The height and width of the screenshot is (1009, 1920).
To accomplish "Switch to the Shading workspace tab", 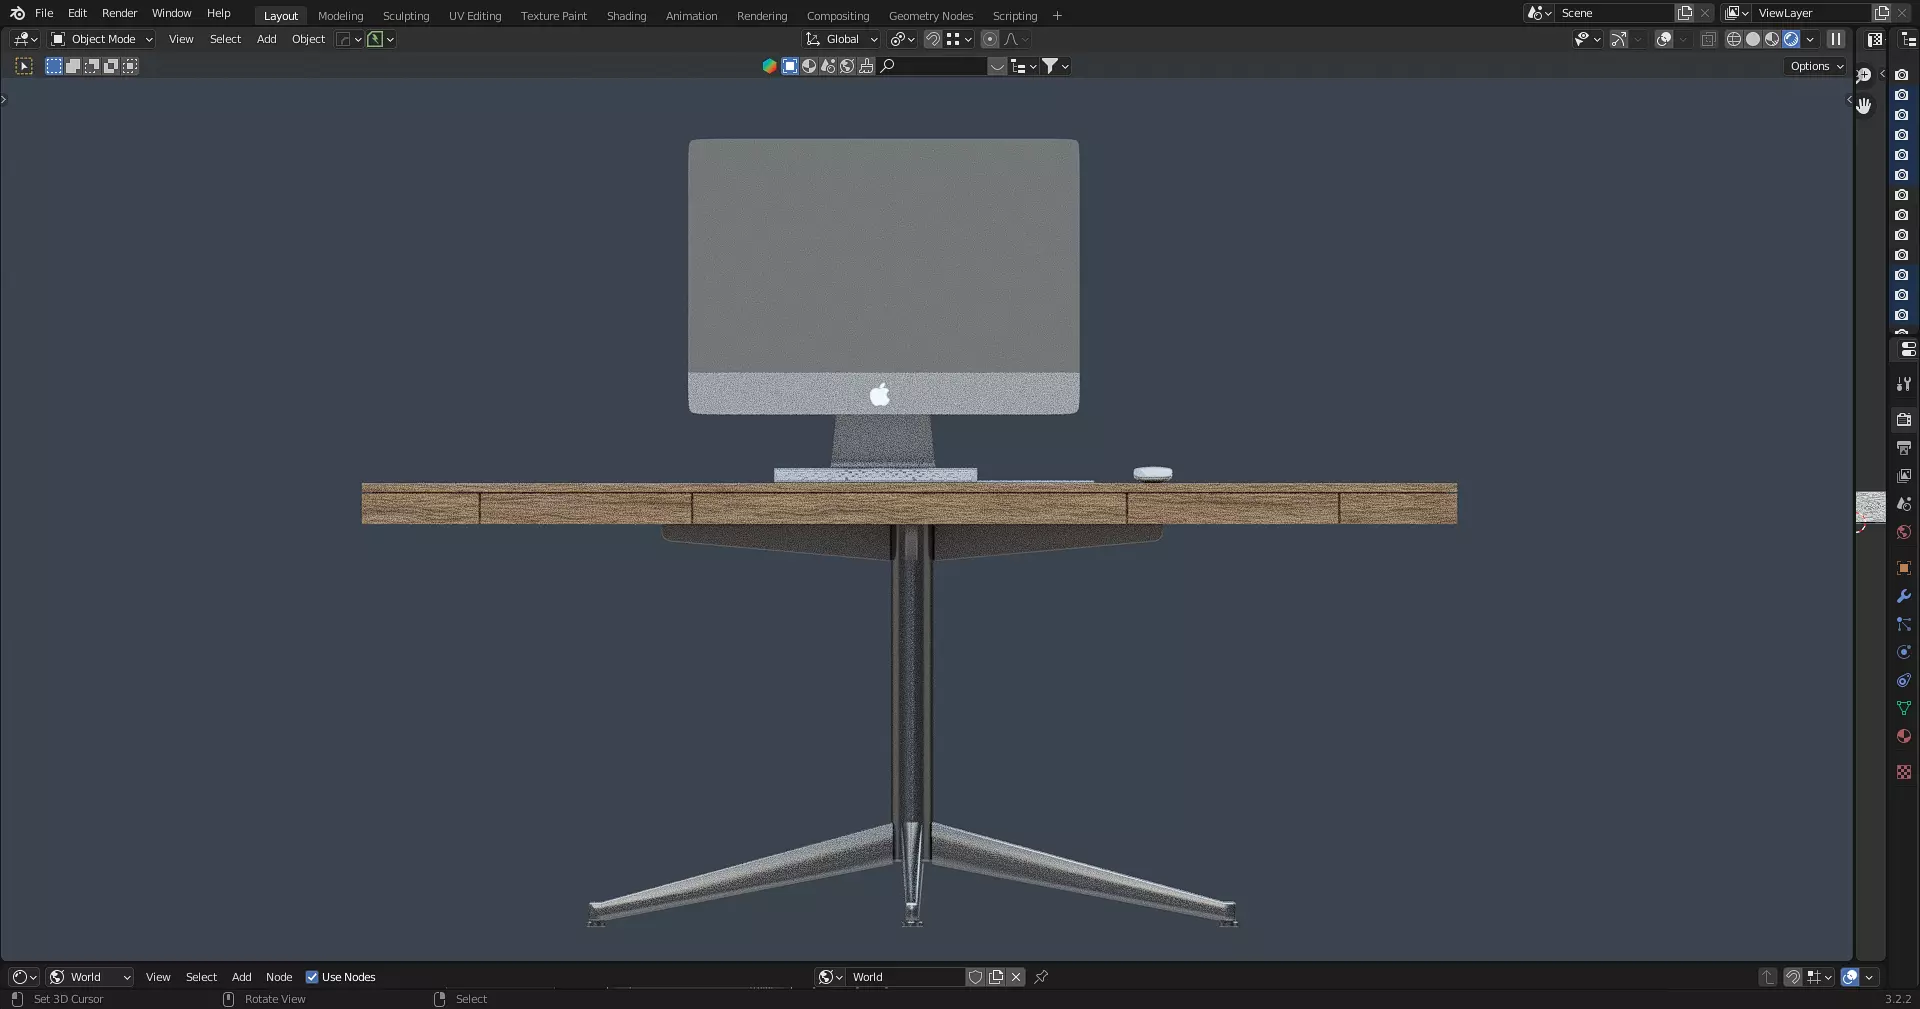I will [x=626, y=16].
